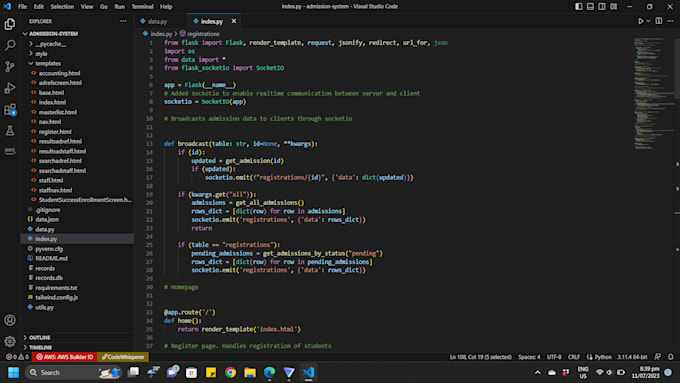Open the Explorer view in activity bar
Screen dimensions: 680x383
10,24
